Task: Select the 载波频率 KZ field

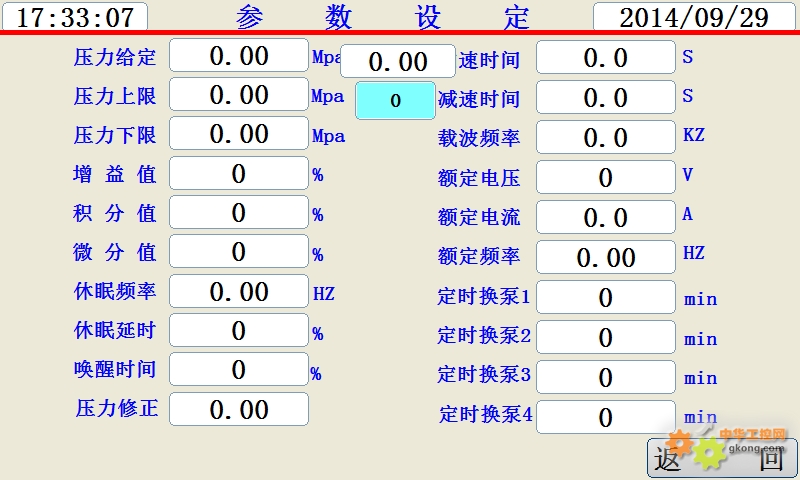Action: (605, 137)
